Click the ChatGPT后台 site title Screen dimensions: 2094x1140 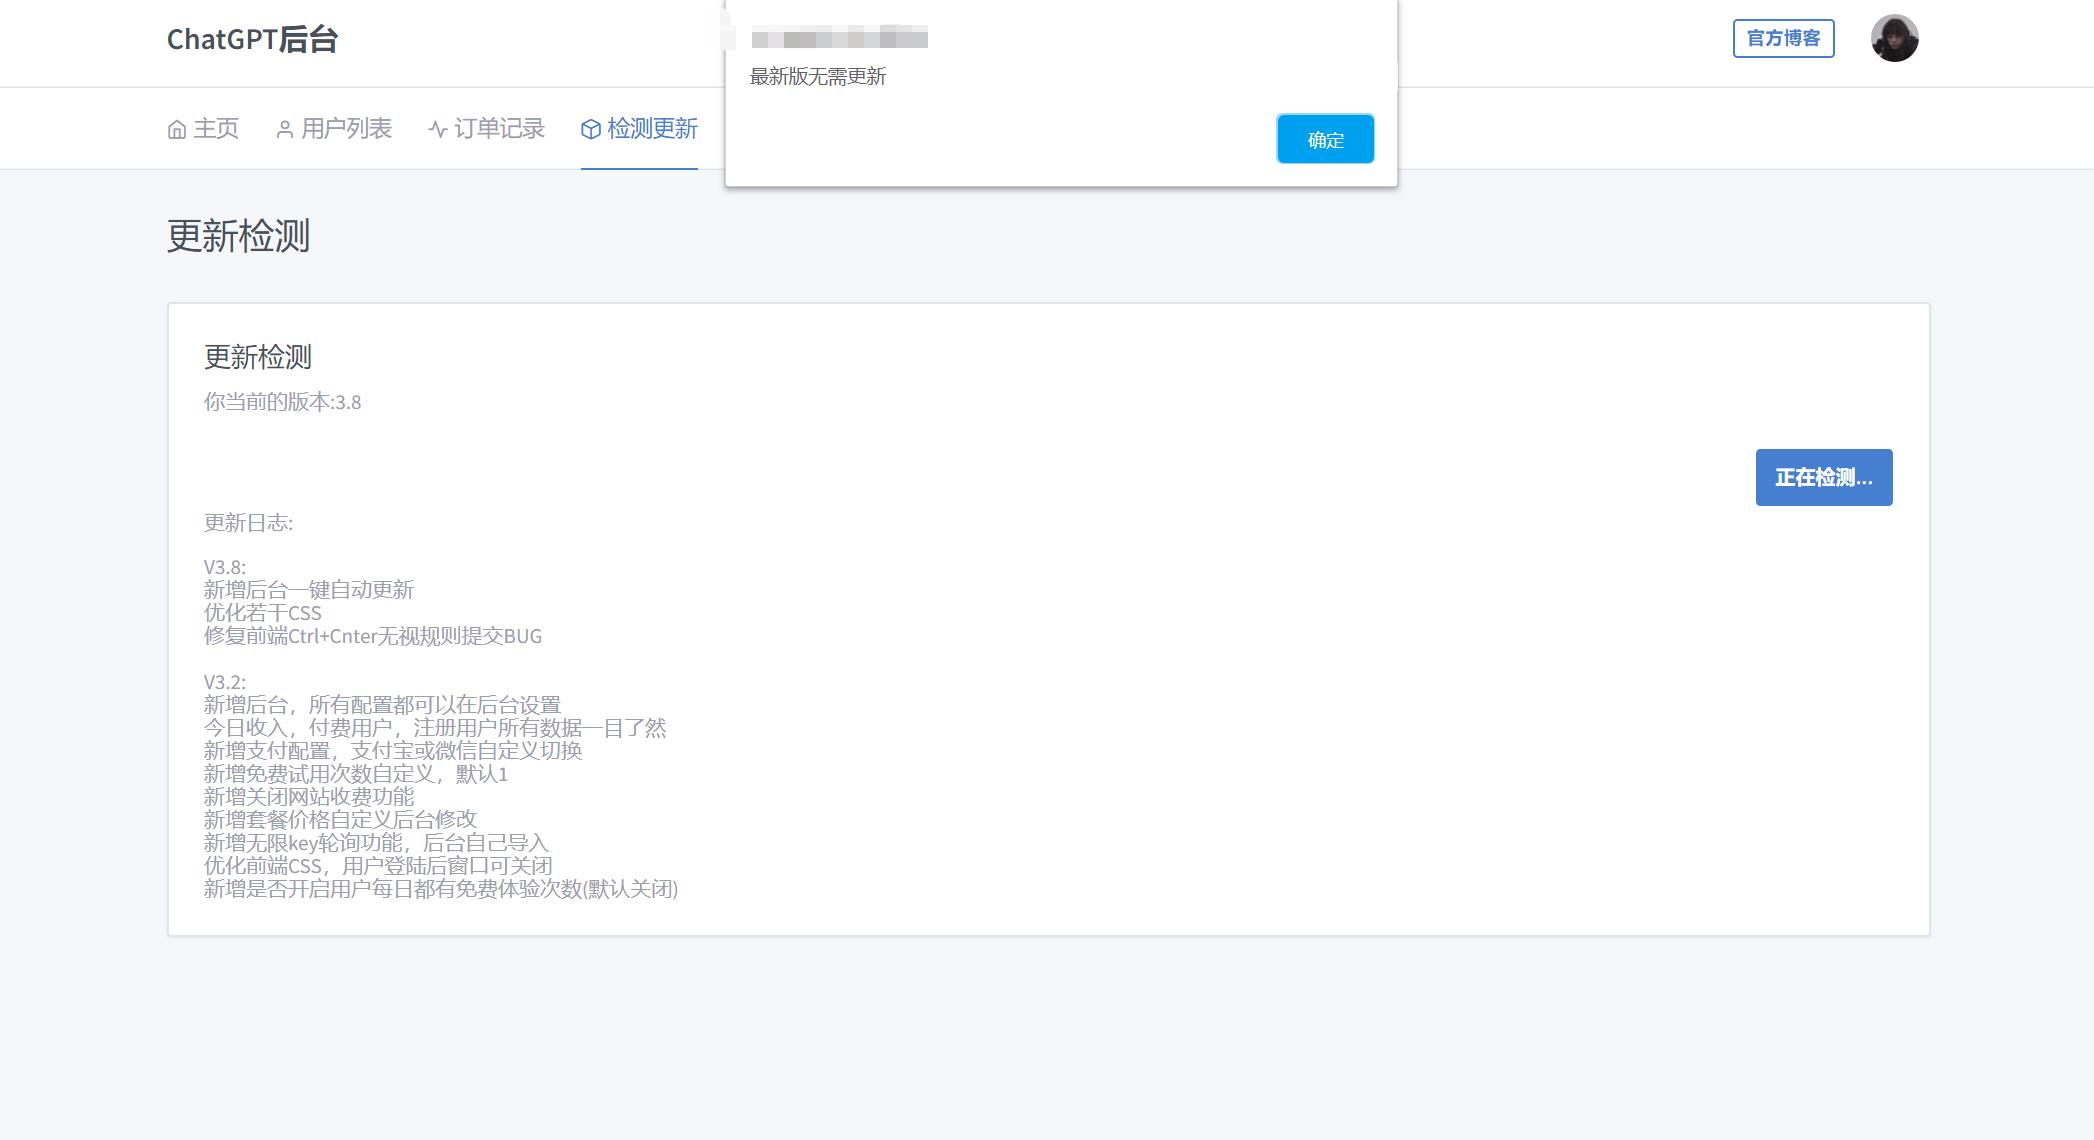click(252, 39)
